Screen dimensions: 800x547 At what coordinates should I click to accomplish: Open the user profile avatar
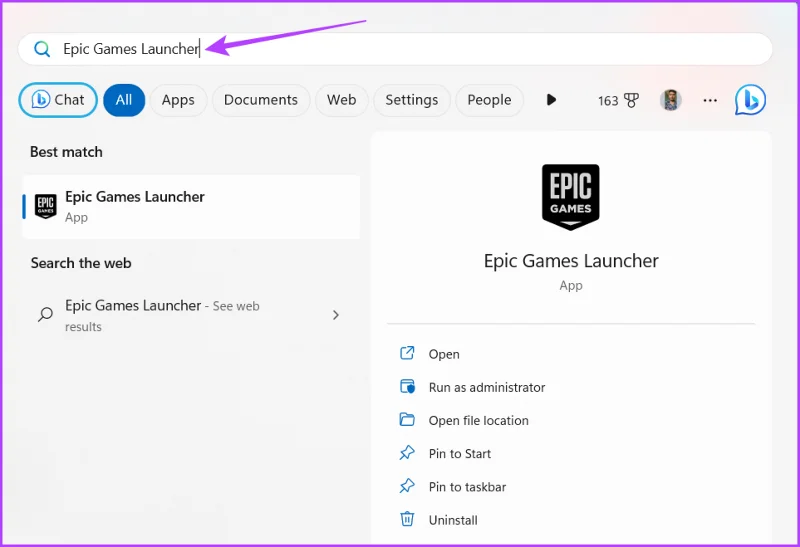point(670,100)
